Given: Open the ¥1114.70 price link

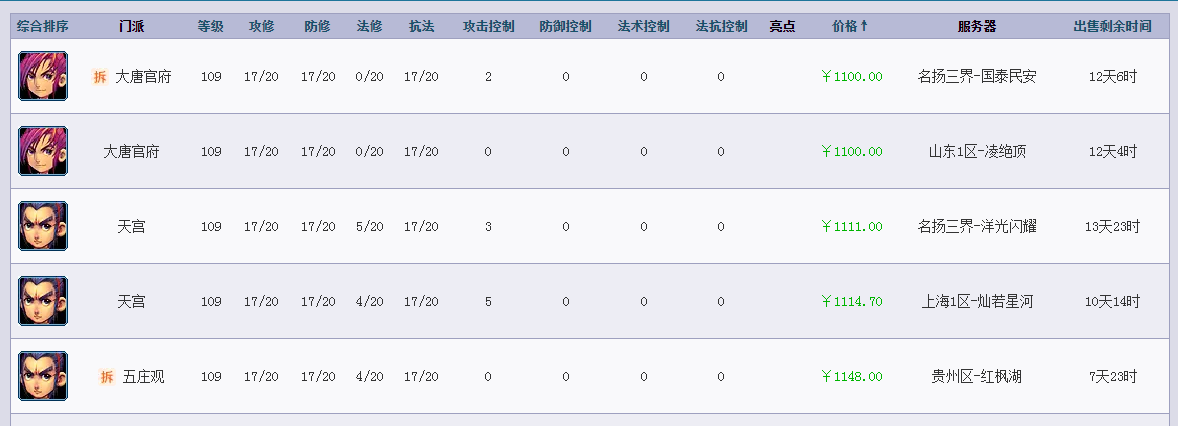Looking at the screenshot, I should (x=851, y=301).
